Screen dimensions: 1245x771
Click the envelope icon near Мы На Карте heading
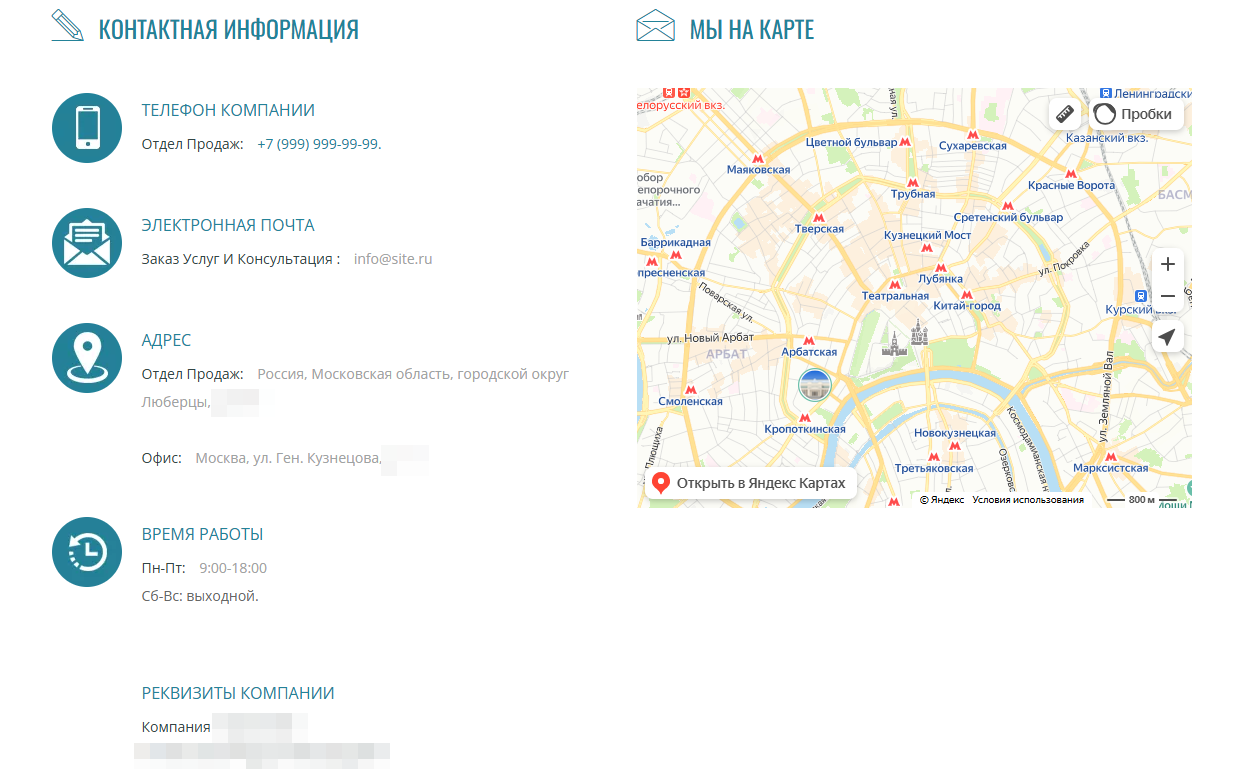coord(655,27)
